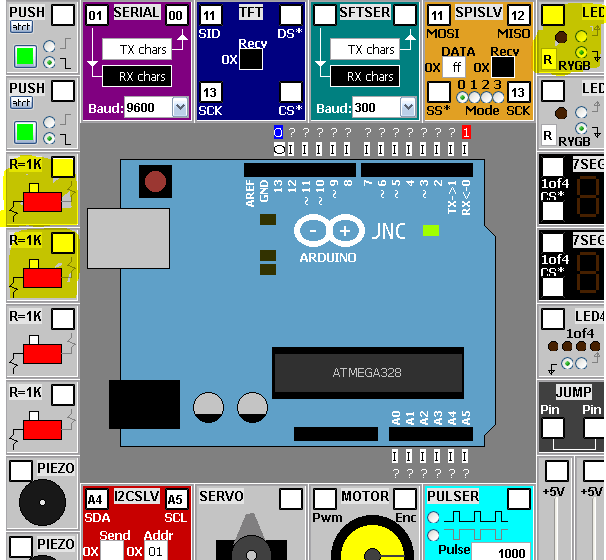Click the R color box in the top LED device
606x560 pixels.
coord(548,60)
